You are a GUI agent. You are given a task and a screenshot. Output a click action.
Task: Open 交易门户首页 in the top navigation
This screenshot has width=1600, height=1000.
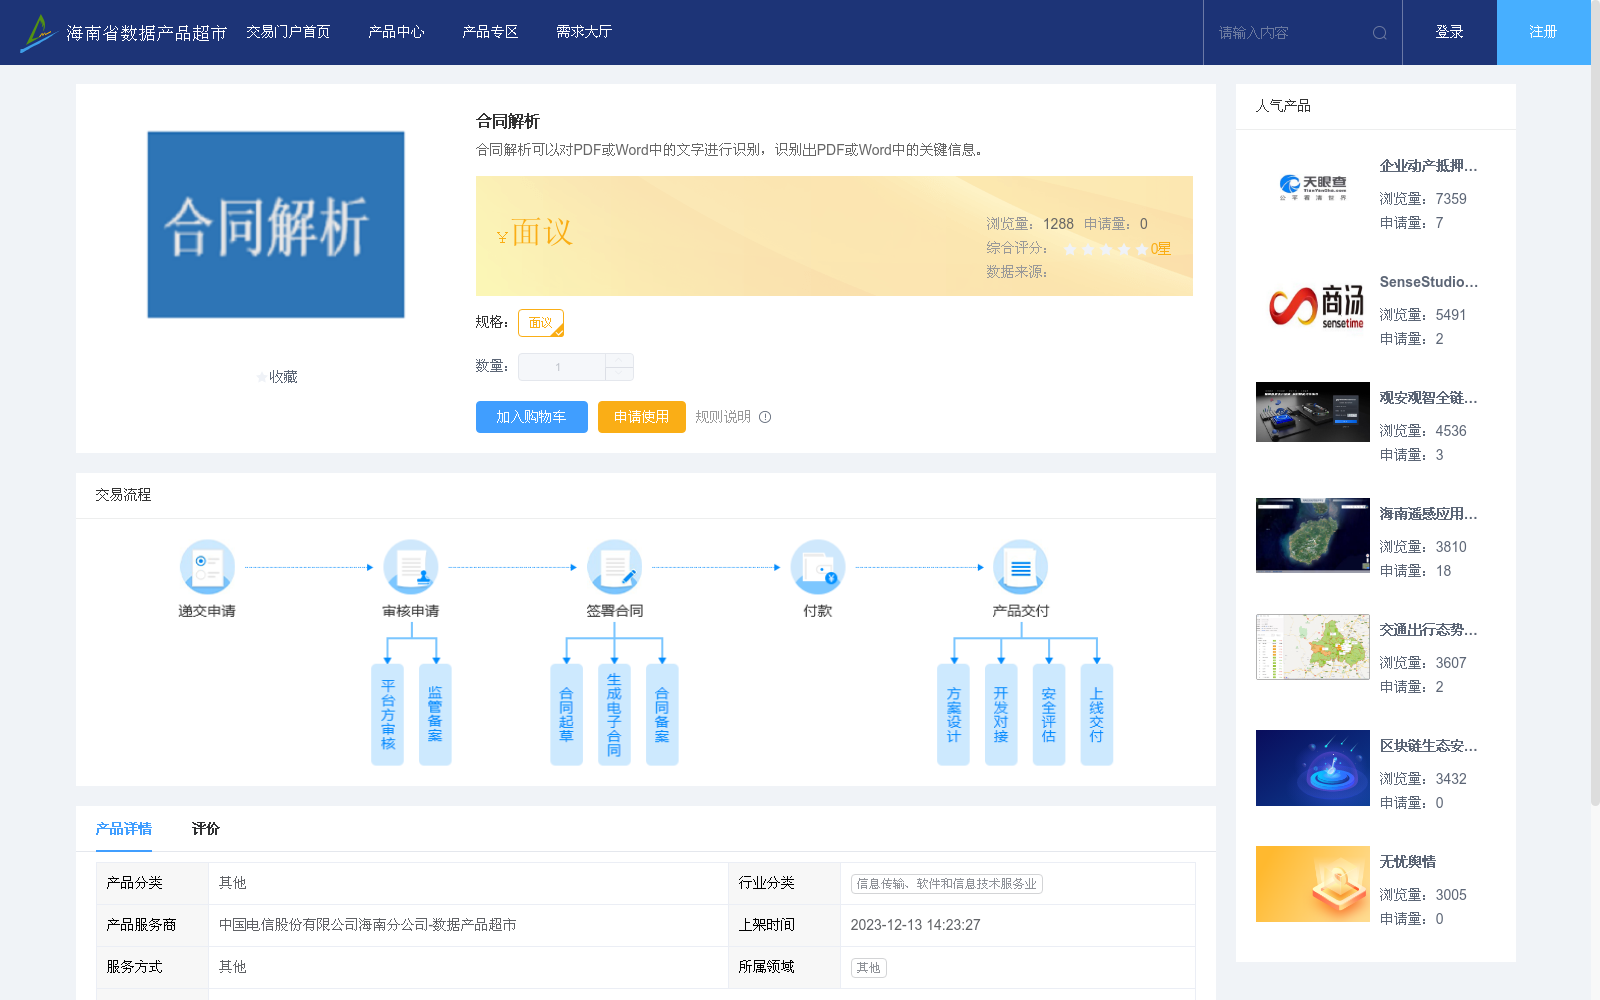(288, 32)
